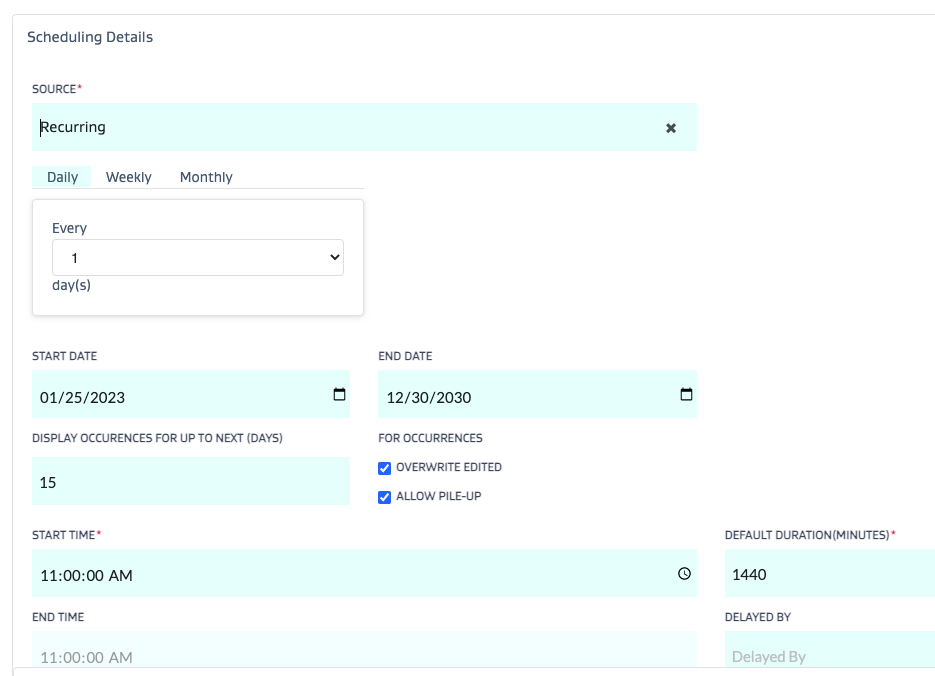Select the AM segment of Start Time
Screen dimensions: 935x676
pyautogui.click(x=121, y=576)
